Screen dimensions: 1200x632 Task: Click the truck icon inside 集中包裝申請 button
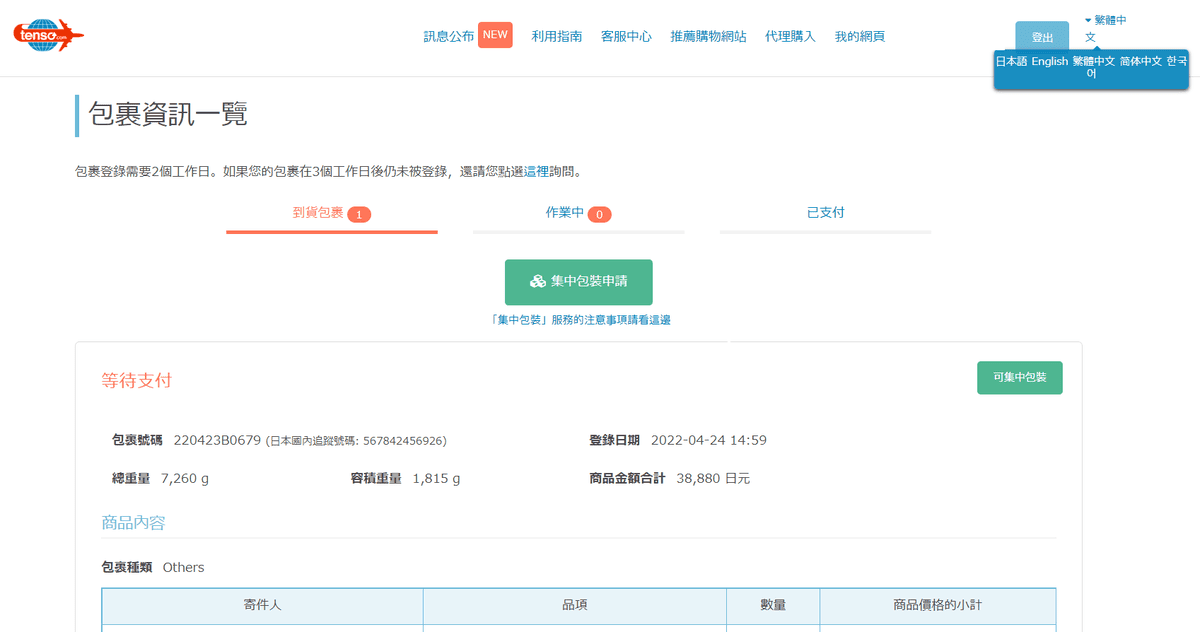pyautogui.click(x=536, y=282)
